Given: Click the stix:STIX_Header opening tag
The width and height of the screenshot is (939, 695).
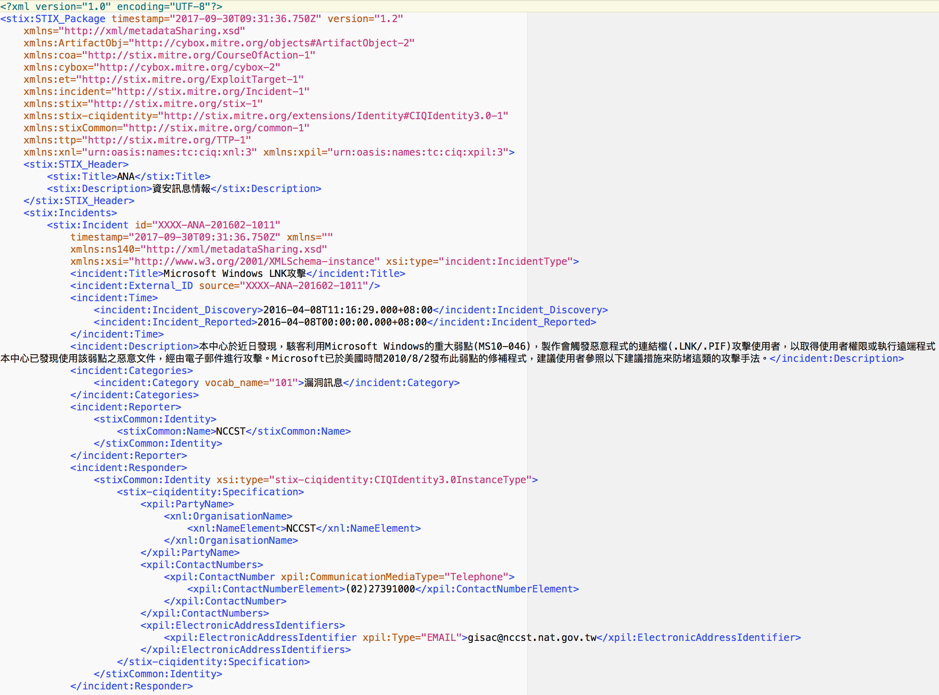Looking at the screenshot, I should [x=76, y=164].
